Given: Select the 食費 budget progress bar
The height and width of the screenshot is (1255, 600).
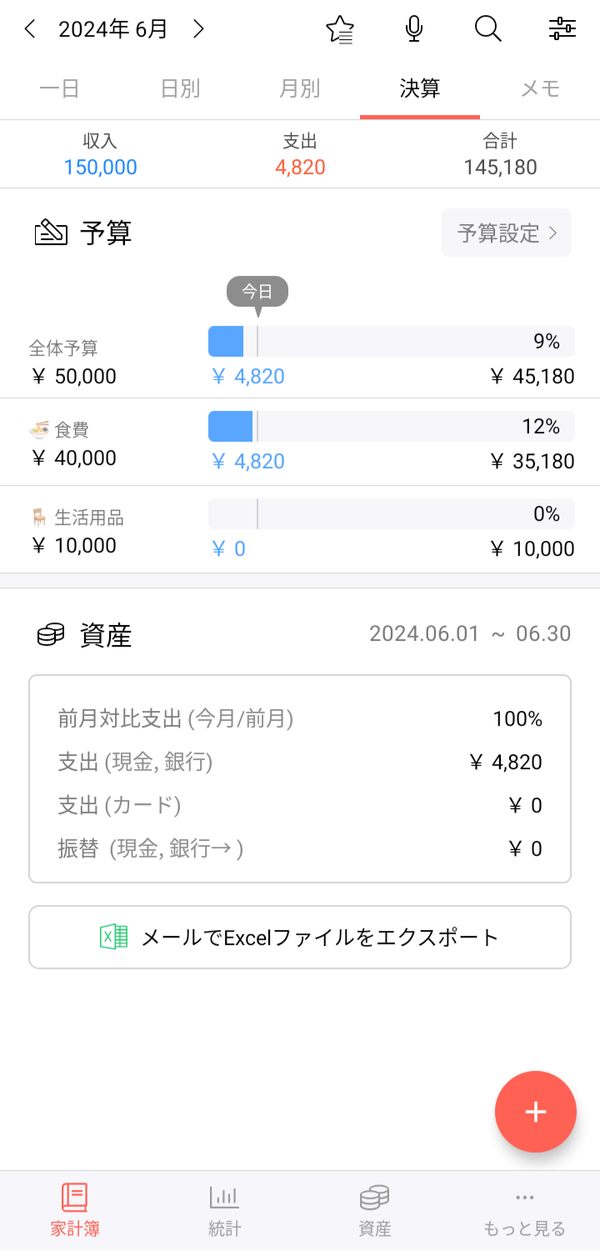Looking at the screenshot, I should (x=391, y=427).
